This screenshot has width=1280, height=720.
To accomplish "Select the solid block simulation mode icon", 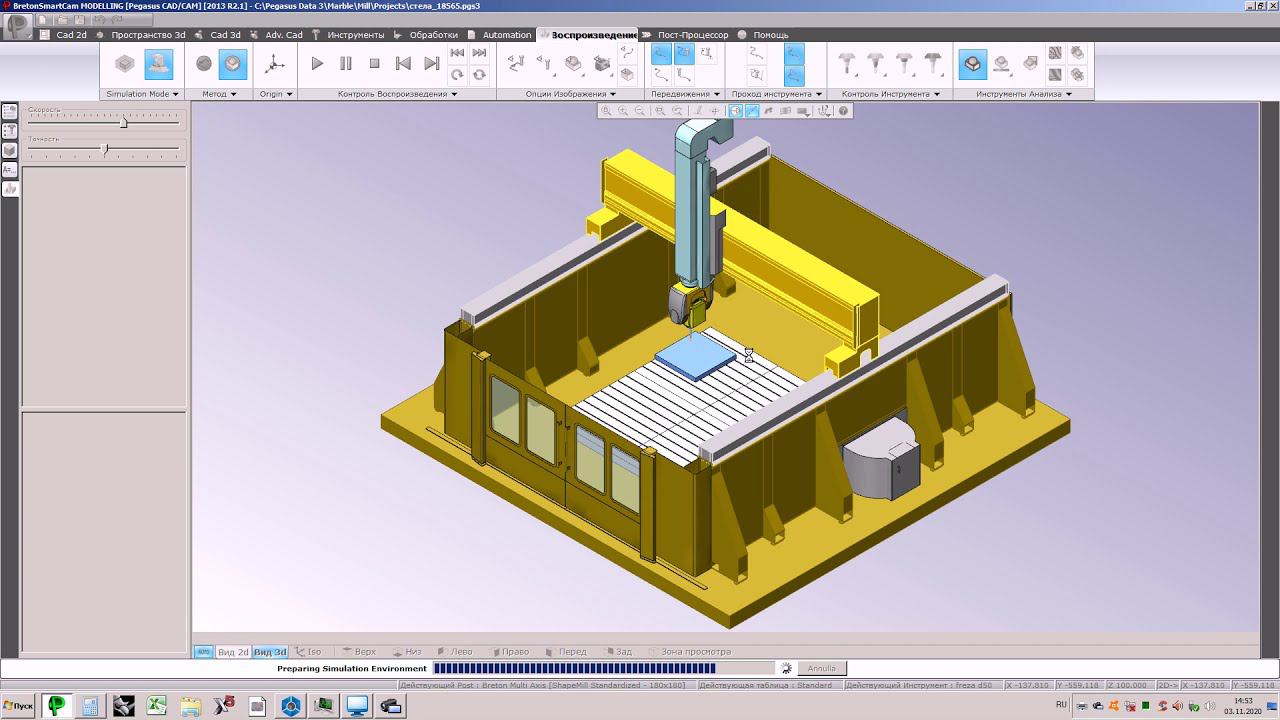I will [x=125, y=64].
